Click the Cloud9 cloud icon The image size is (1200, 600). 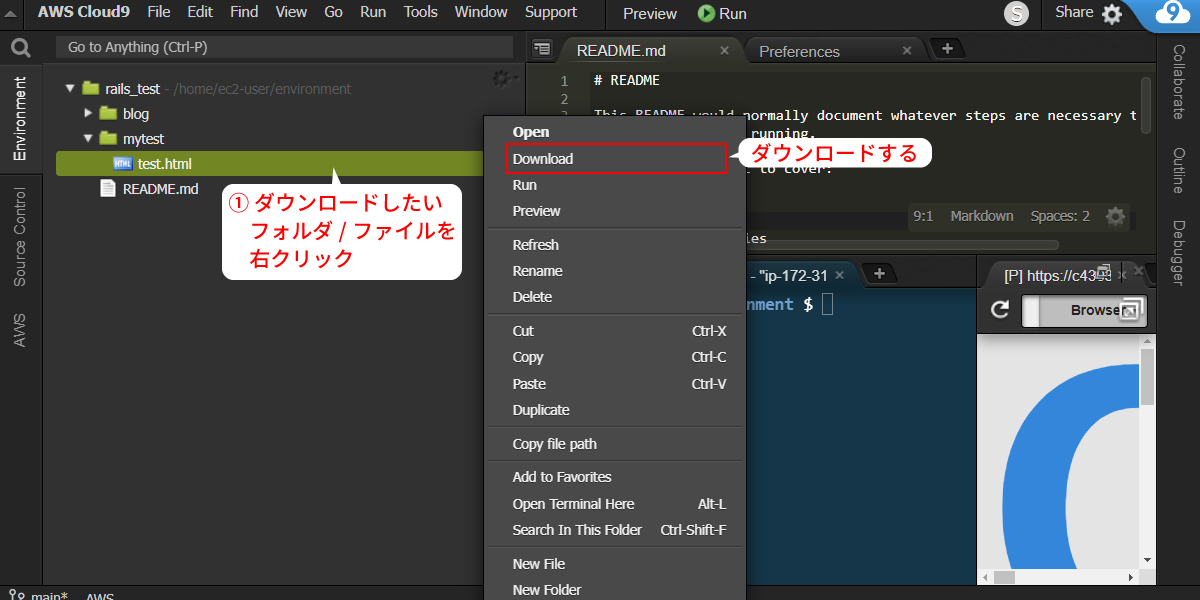click(1171, 13)
